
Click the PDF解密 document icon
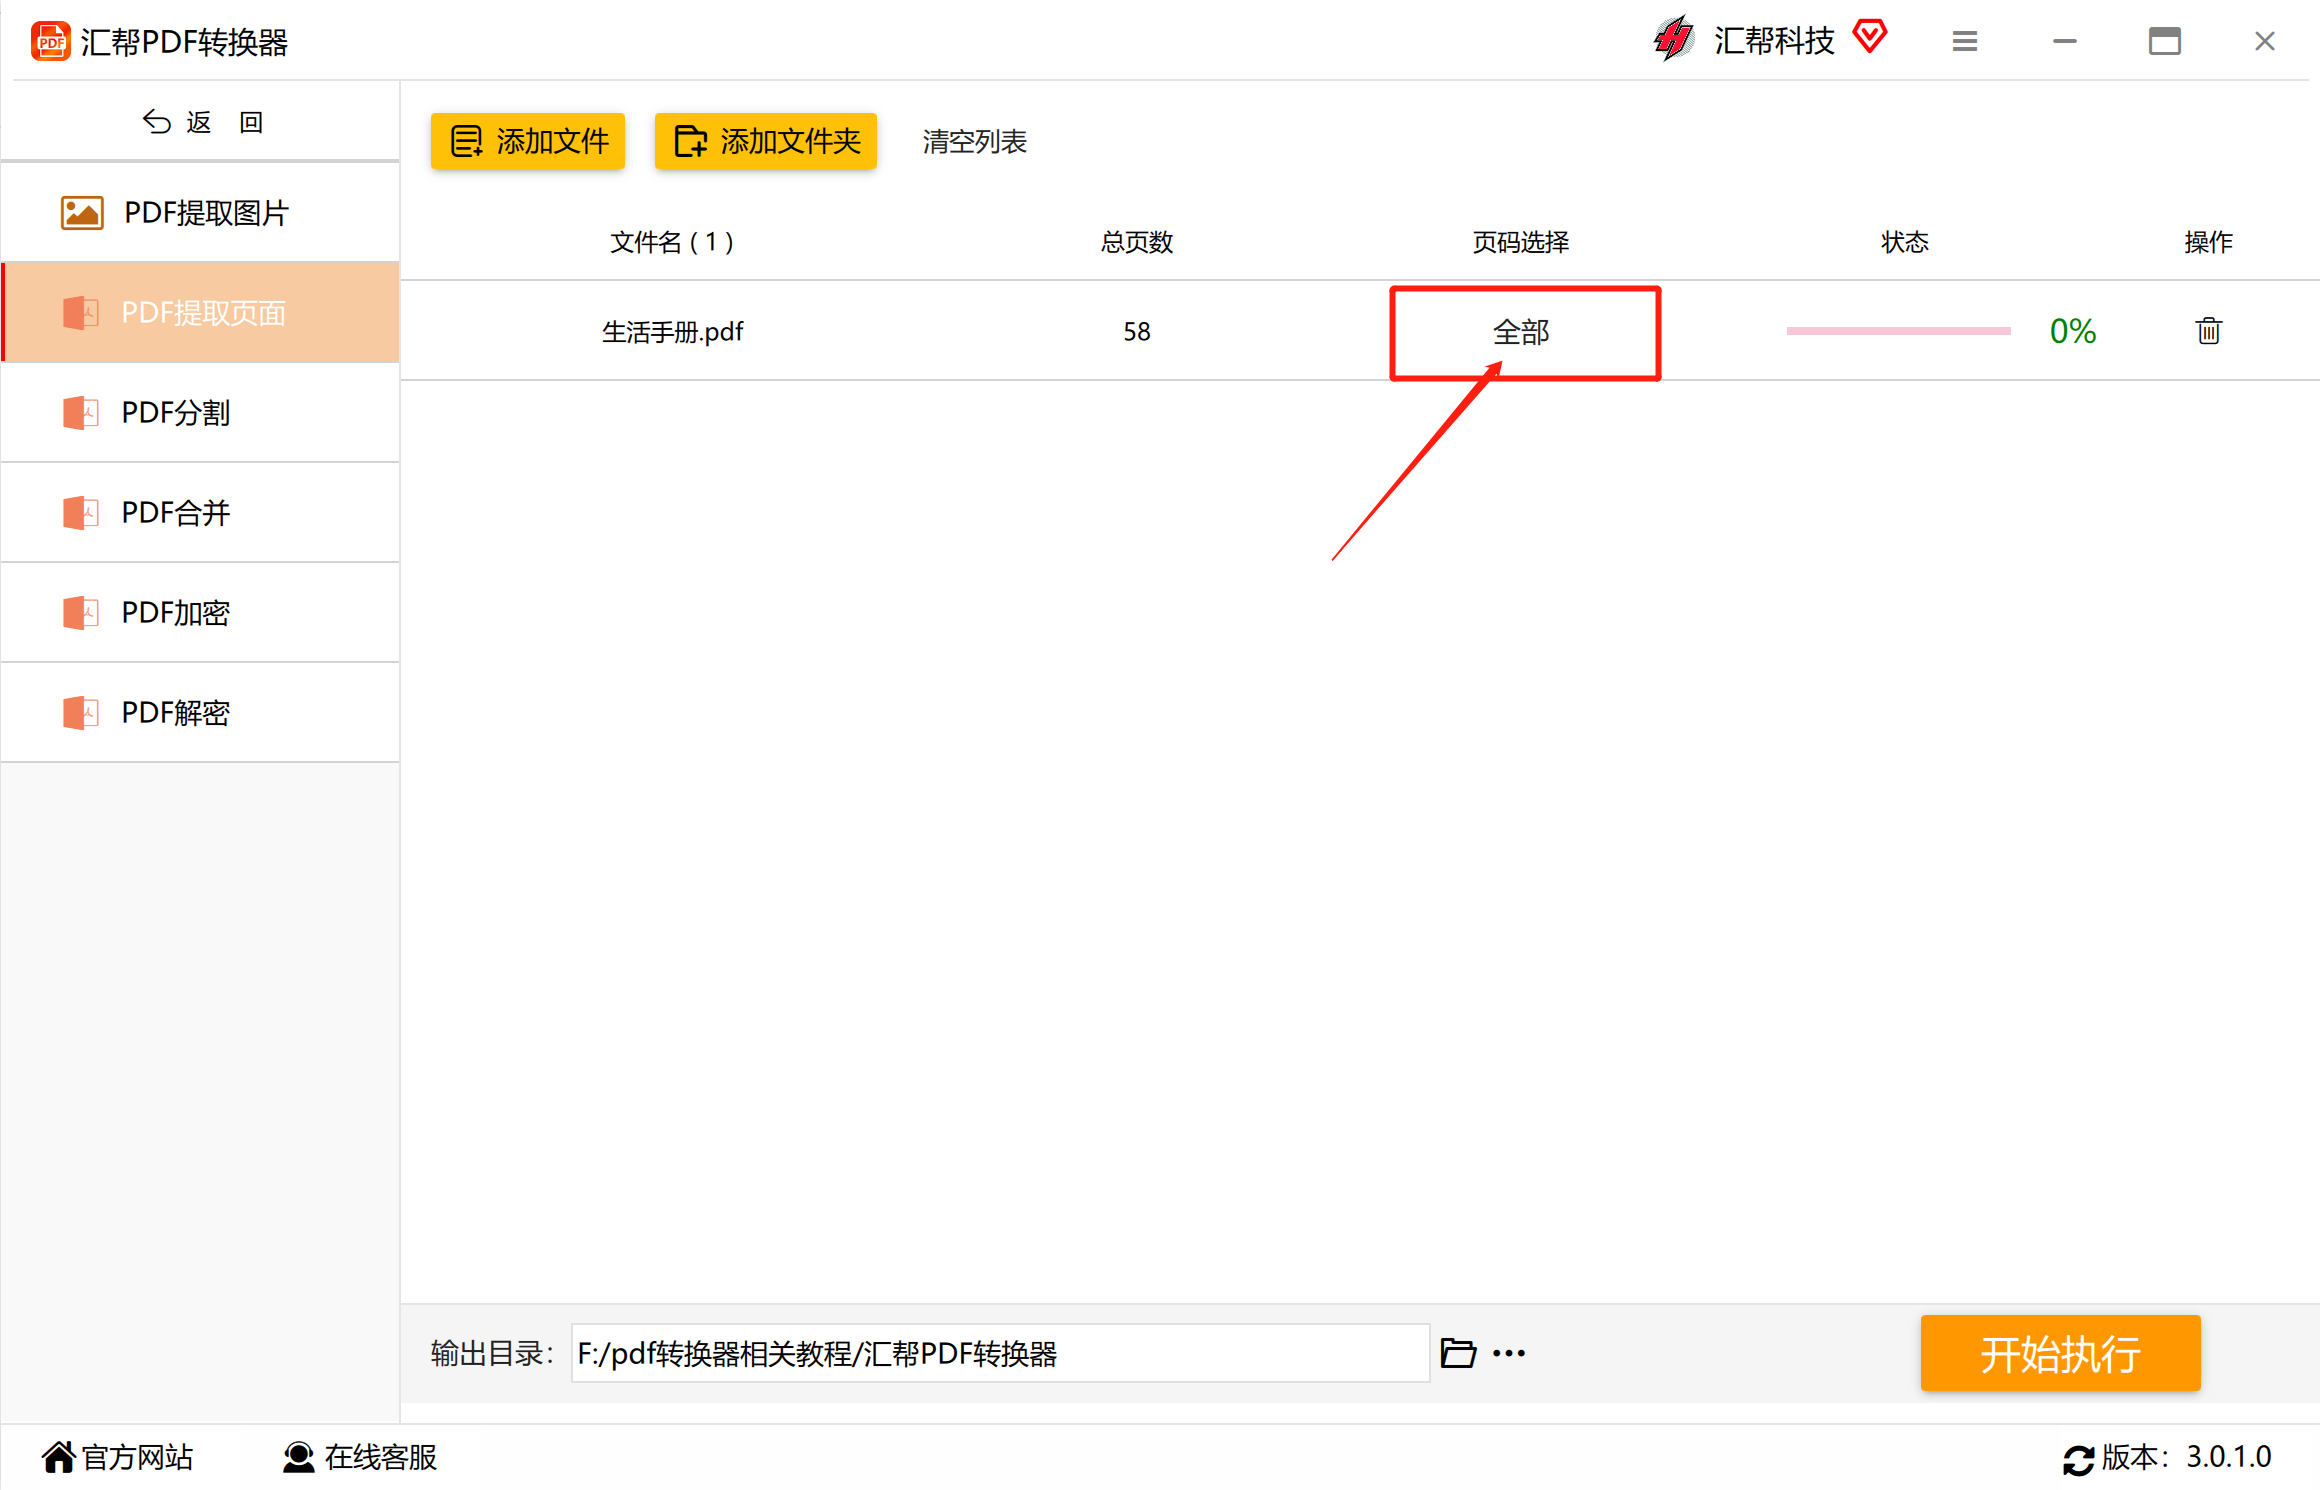[x=80, y=712]
